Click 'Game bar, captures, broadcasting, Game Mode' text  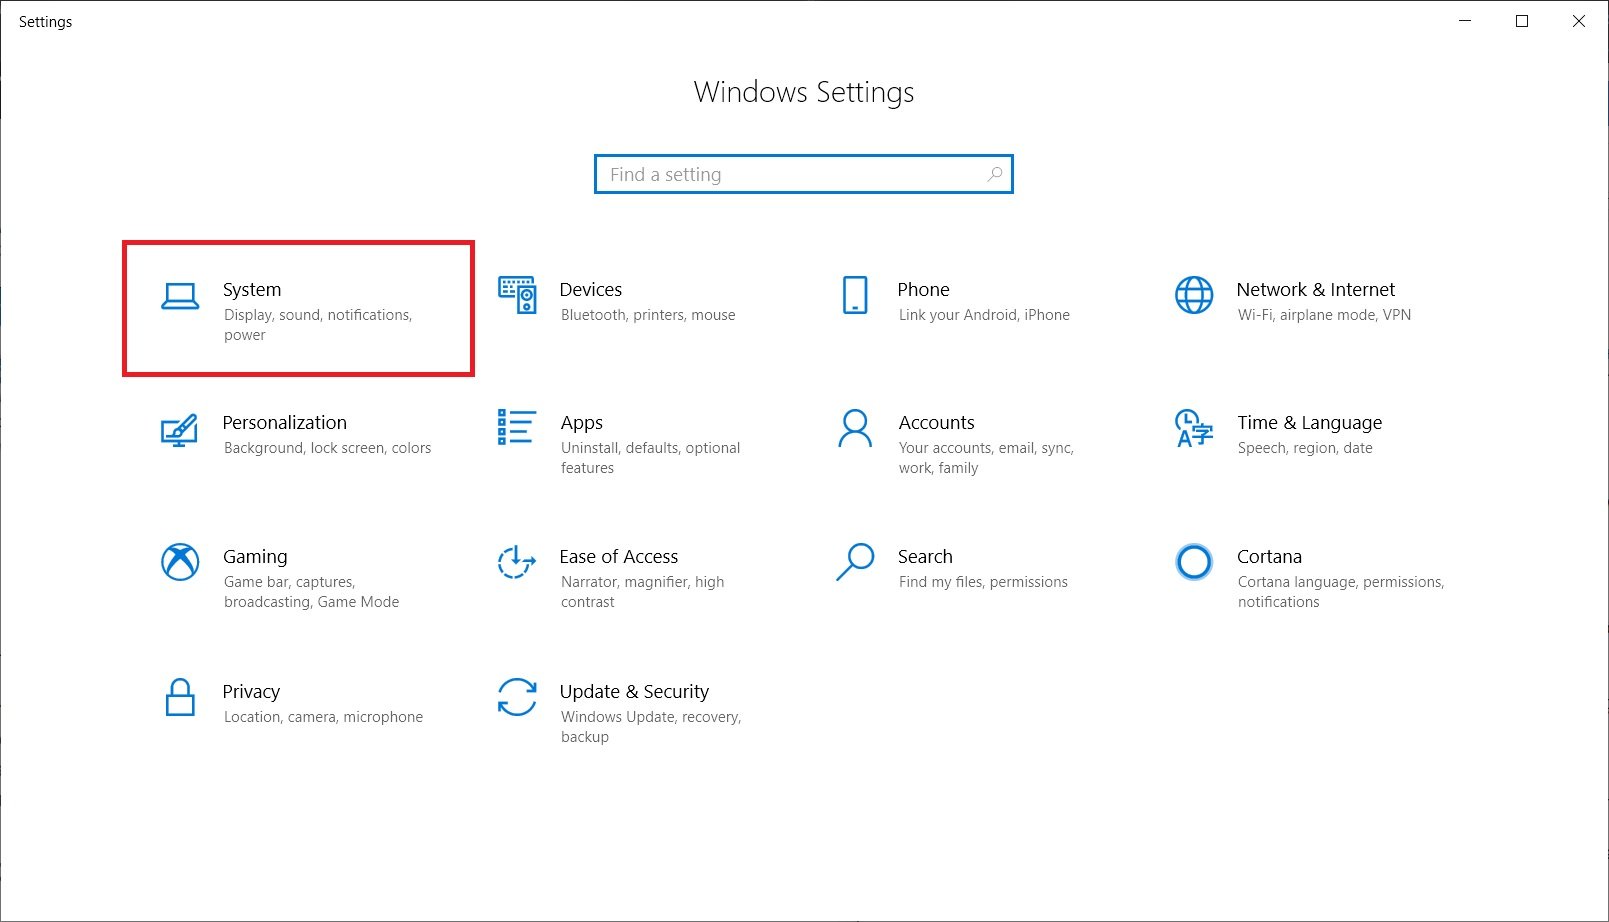(311, 592)
